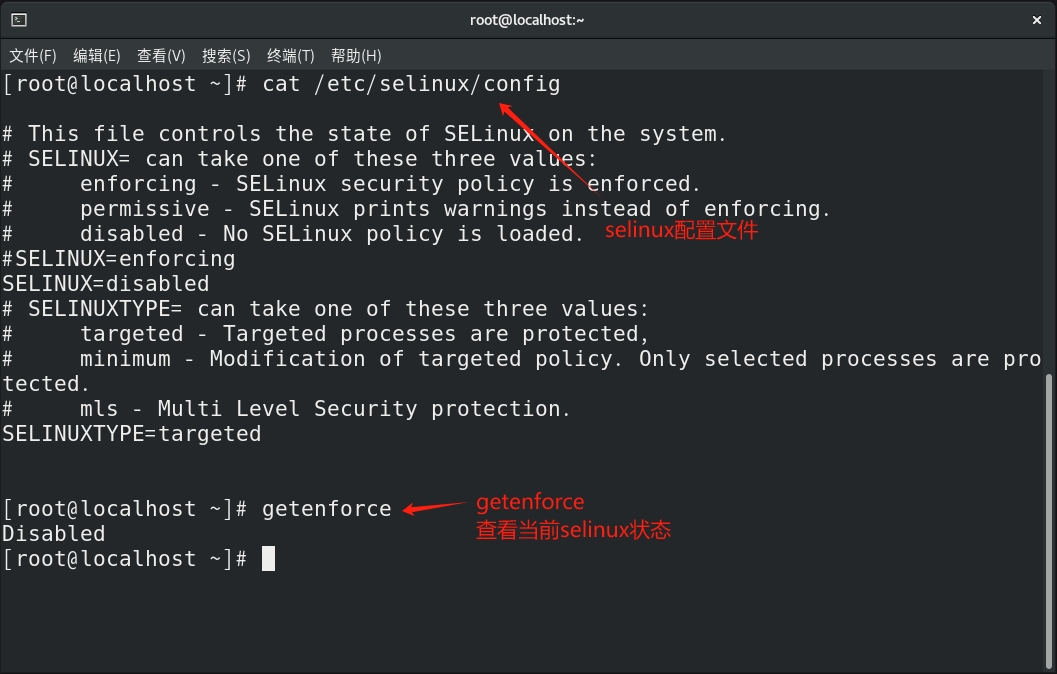Open the 终端(T) menu

point(291,56)
